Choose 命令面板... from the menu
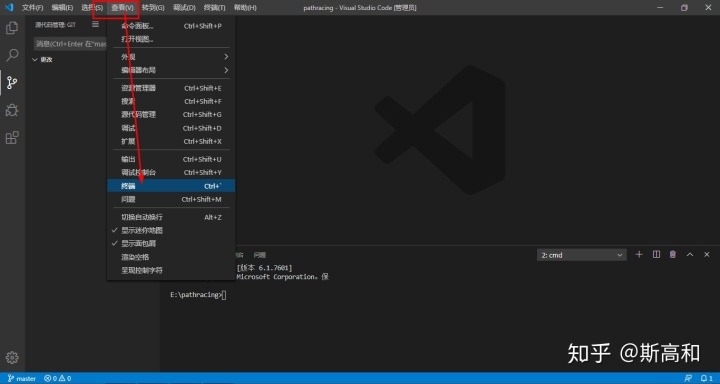Image resolution: width=720 pixels, height=384 pixels. tap(171, 26)
